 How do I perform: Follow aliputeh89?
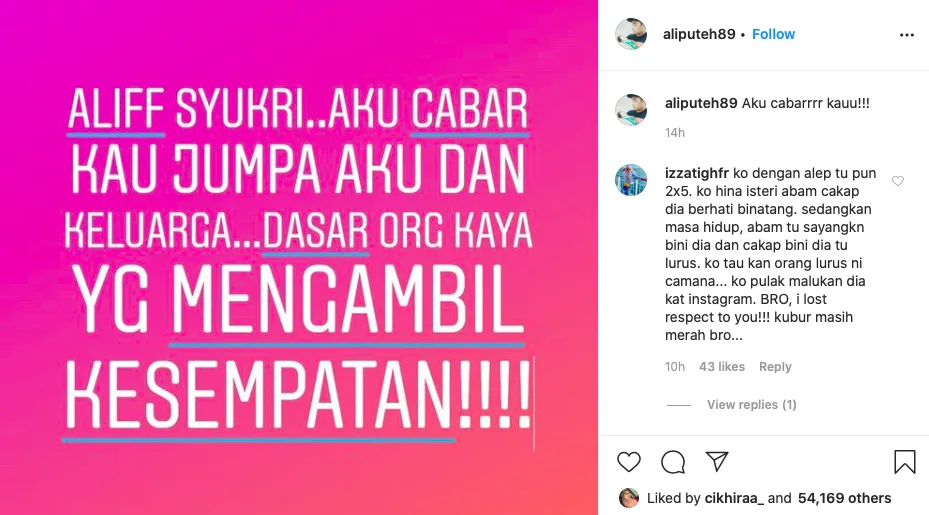click(773, 34)
